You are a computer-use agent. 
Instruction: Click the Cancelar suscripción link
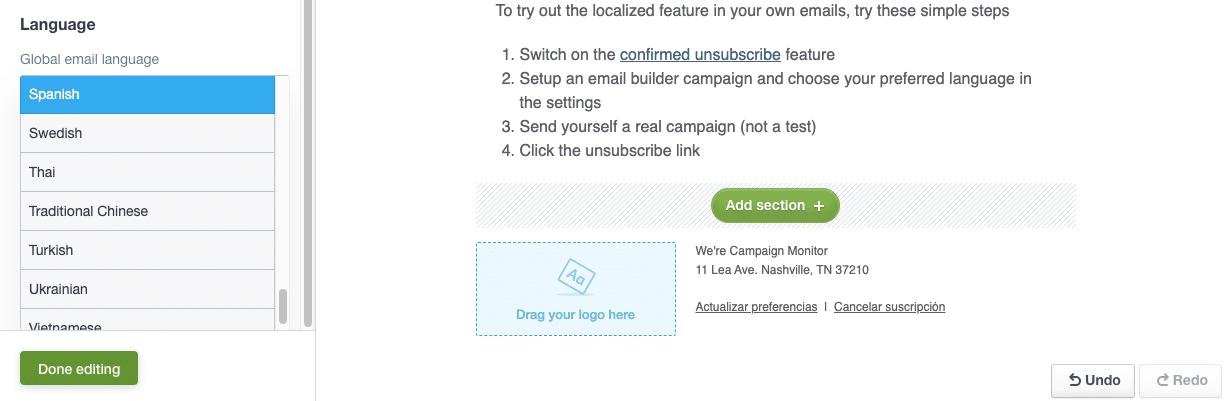point(889,307)
